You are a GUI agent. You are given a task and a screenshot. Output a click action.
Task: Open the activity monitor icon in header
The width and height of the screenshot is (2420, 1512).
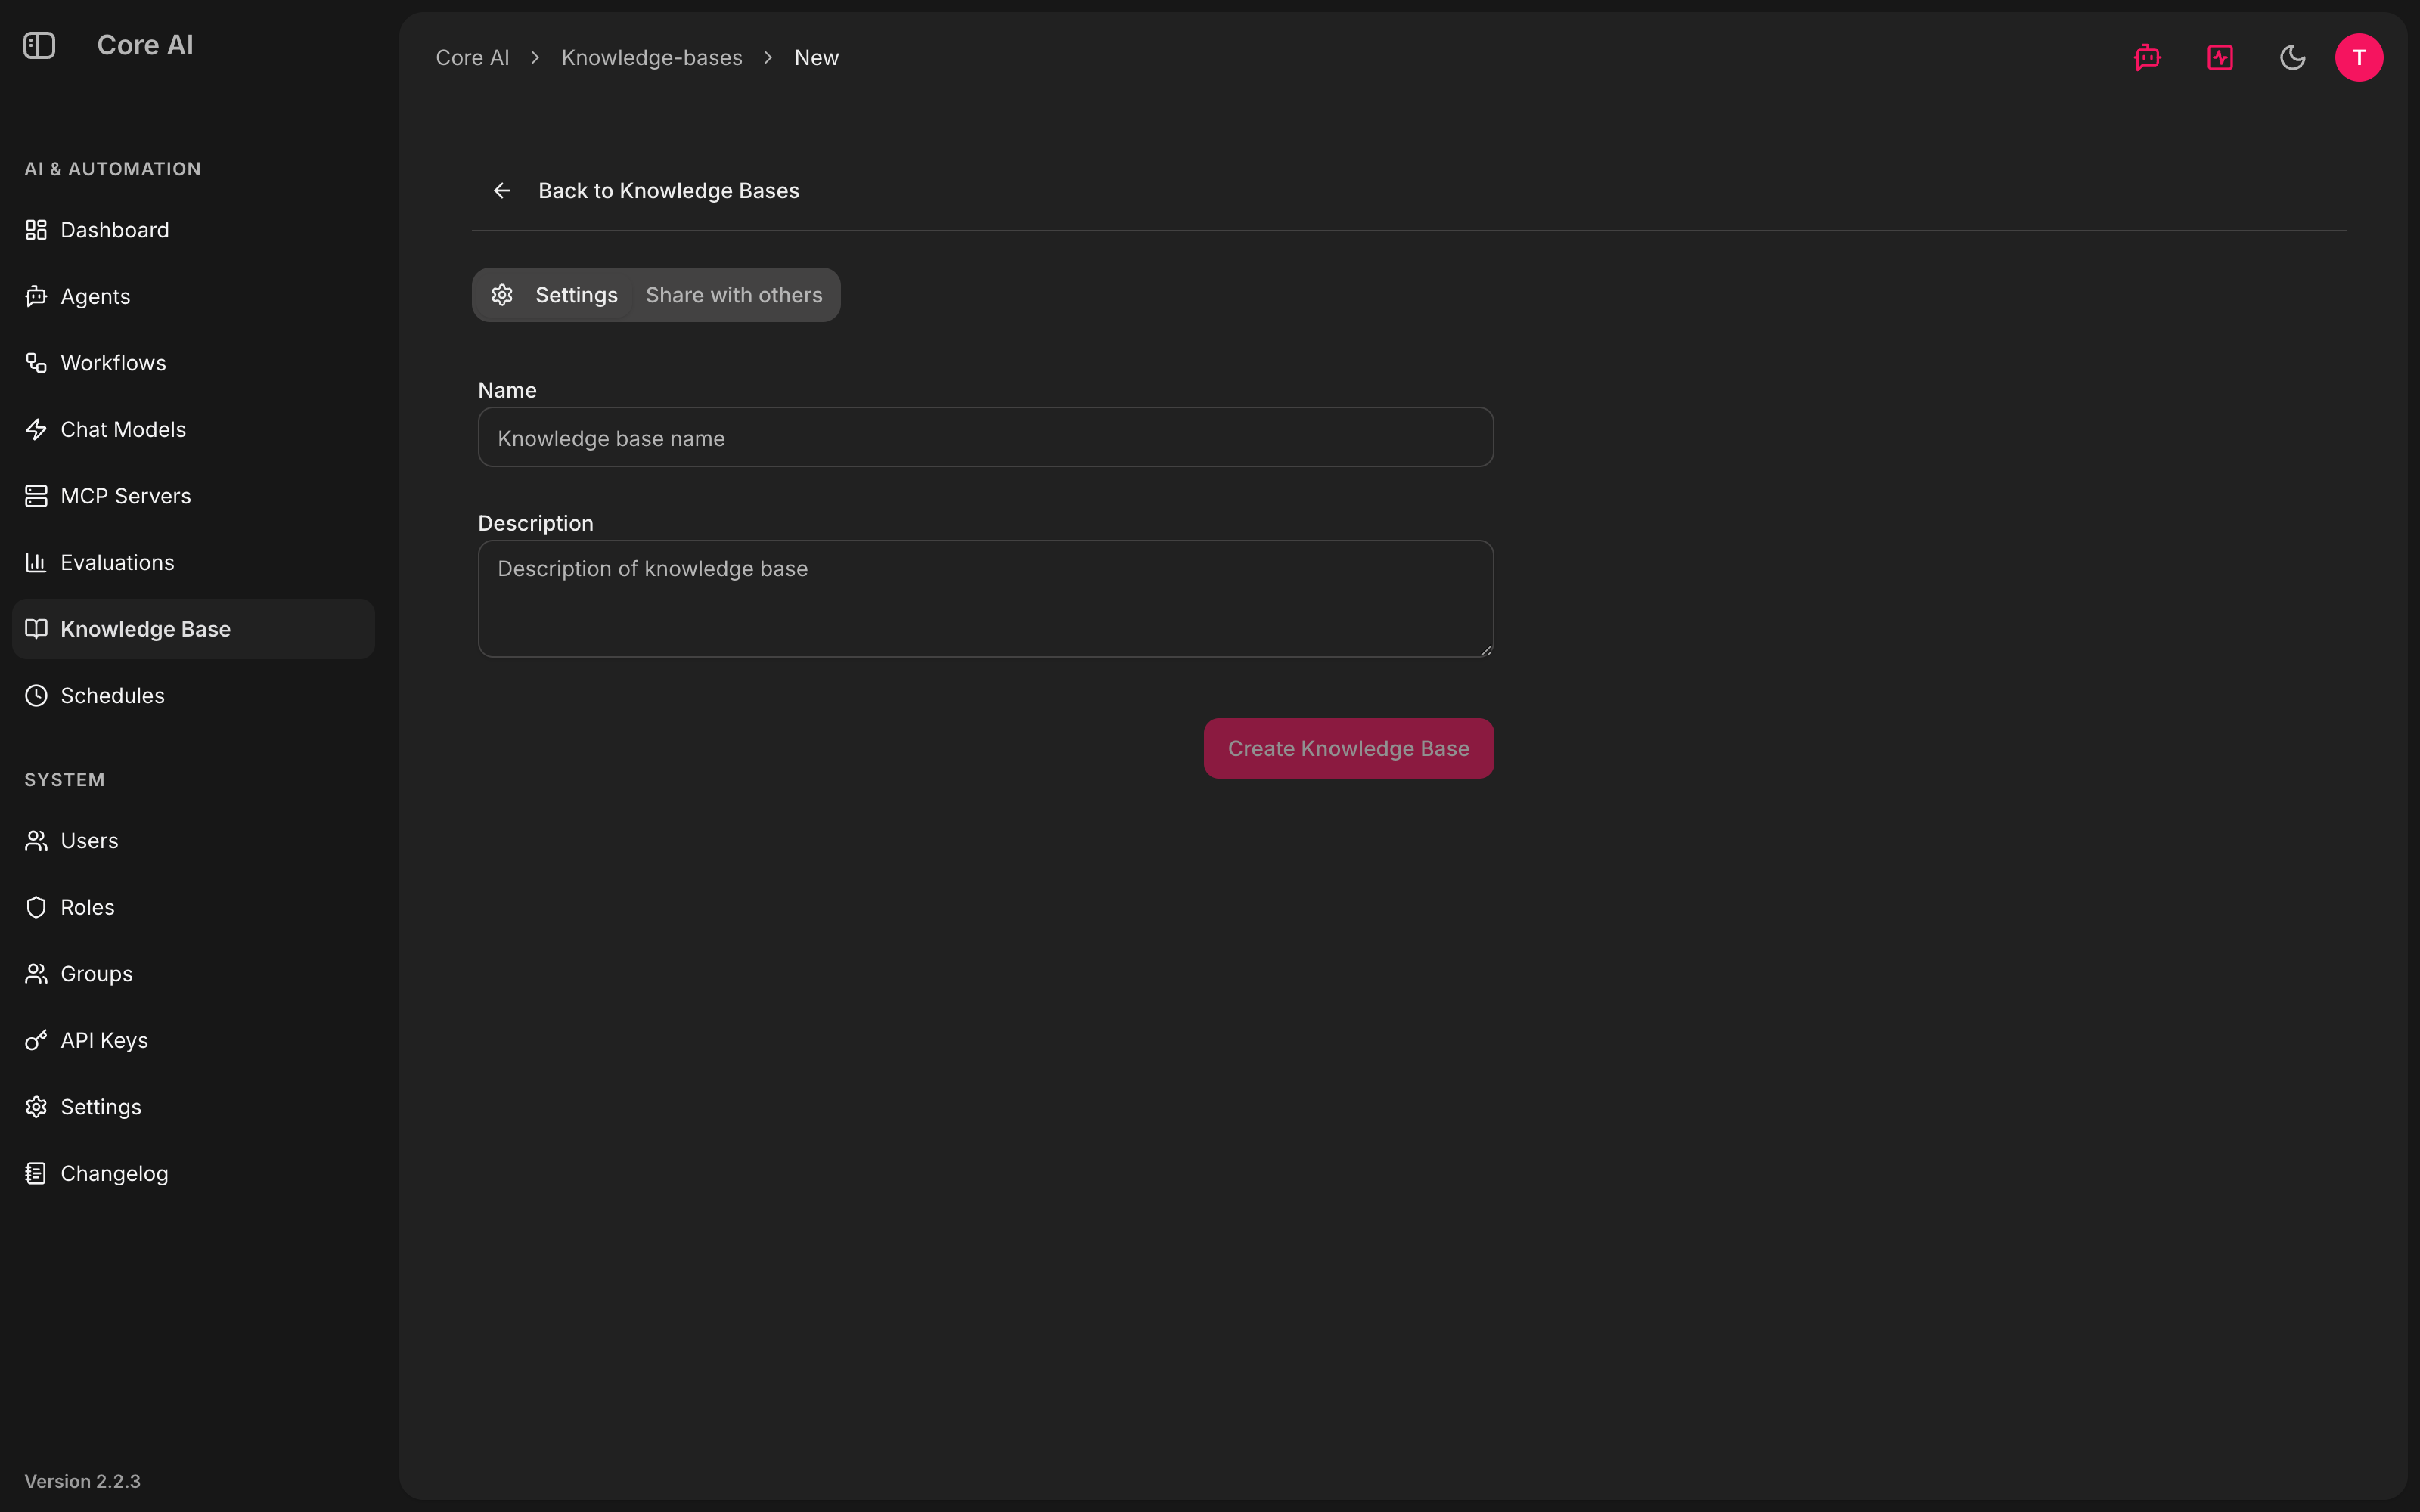(2220, 57)
